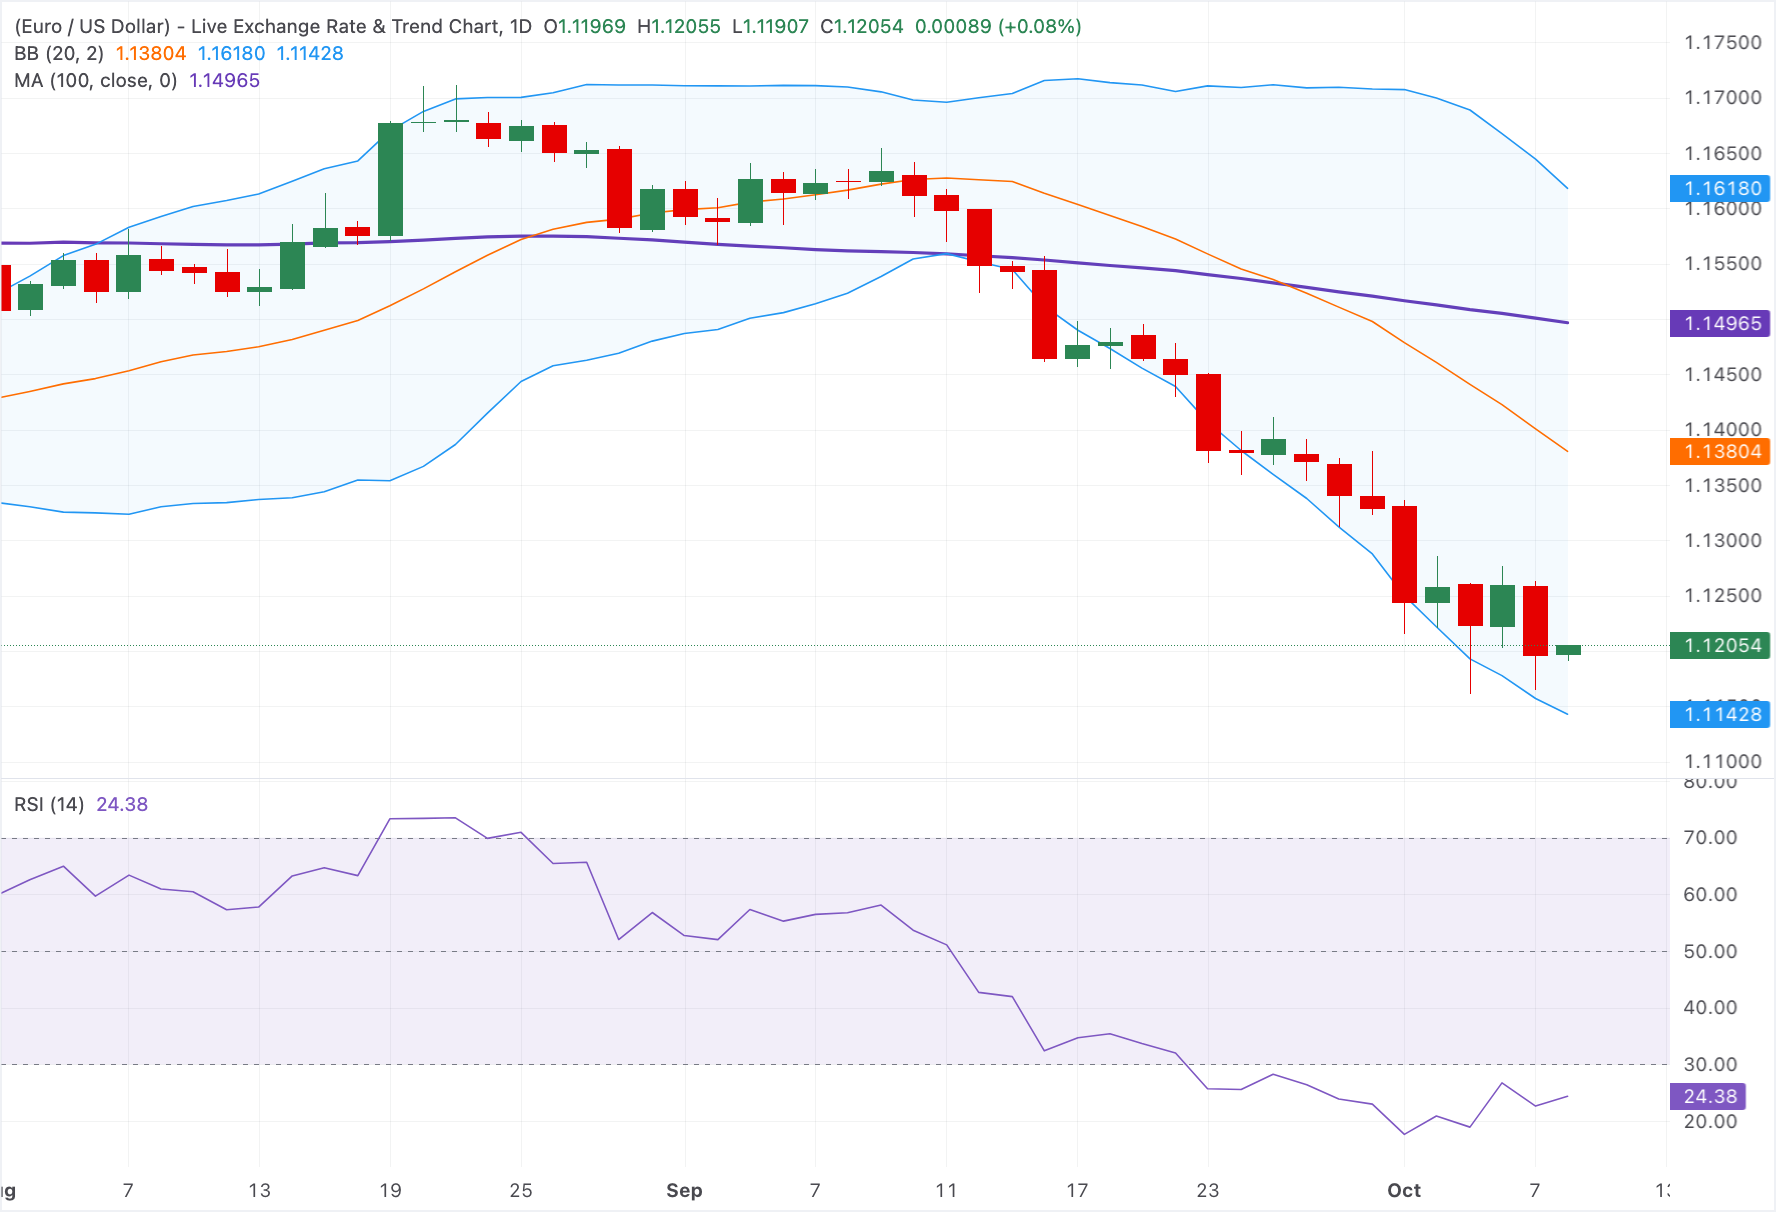This screenshot has width=1776, height=1223.
Task: Click the BB middle value 1.13804 in legend
Action: (x=151, y=54)
